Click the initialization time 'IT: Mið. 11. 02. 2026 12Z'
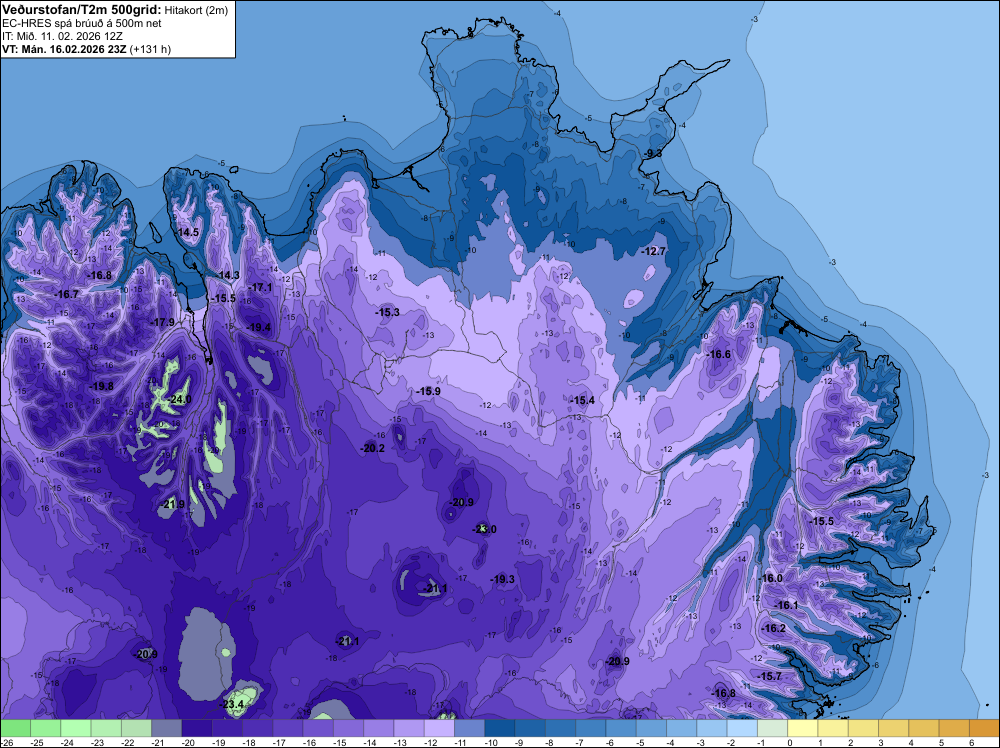 pyautogui.click(x=62, y=36)
